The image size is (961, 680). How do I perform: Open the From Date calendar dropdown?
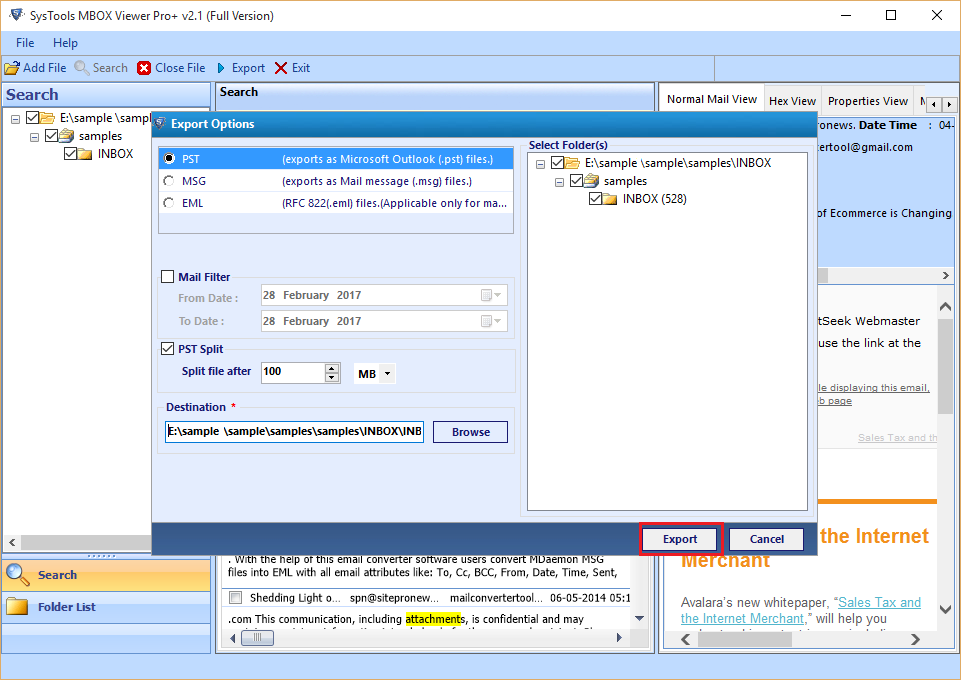pos(492,295)
